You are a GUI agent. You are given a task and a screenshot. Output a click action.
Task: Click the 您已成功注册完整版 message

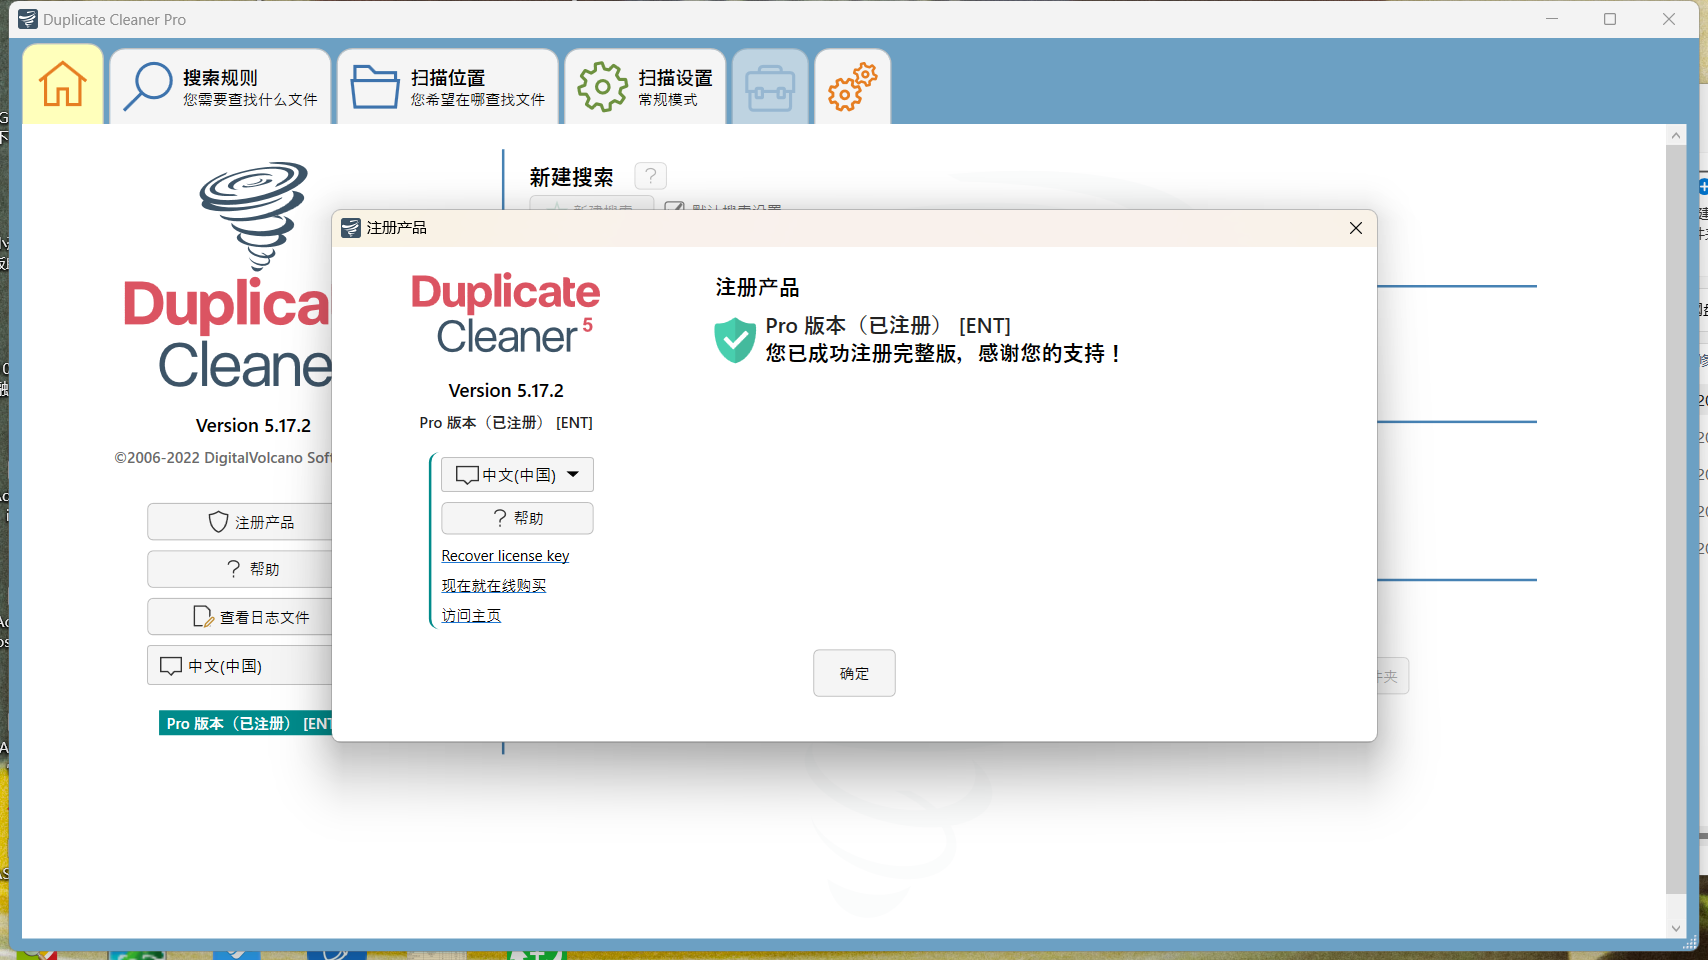[943, 353]
